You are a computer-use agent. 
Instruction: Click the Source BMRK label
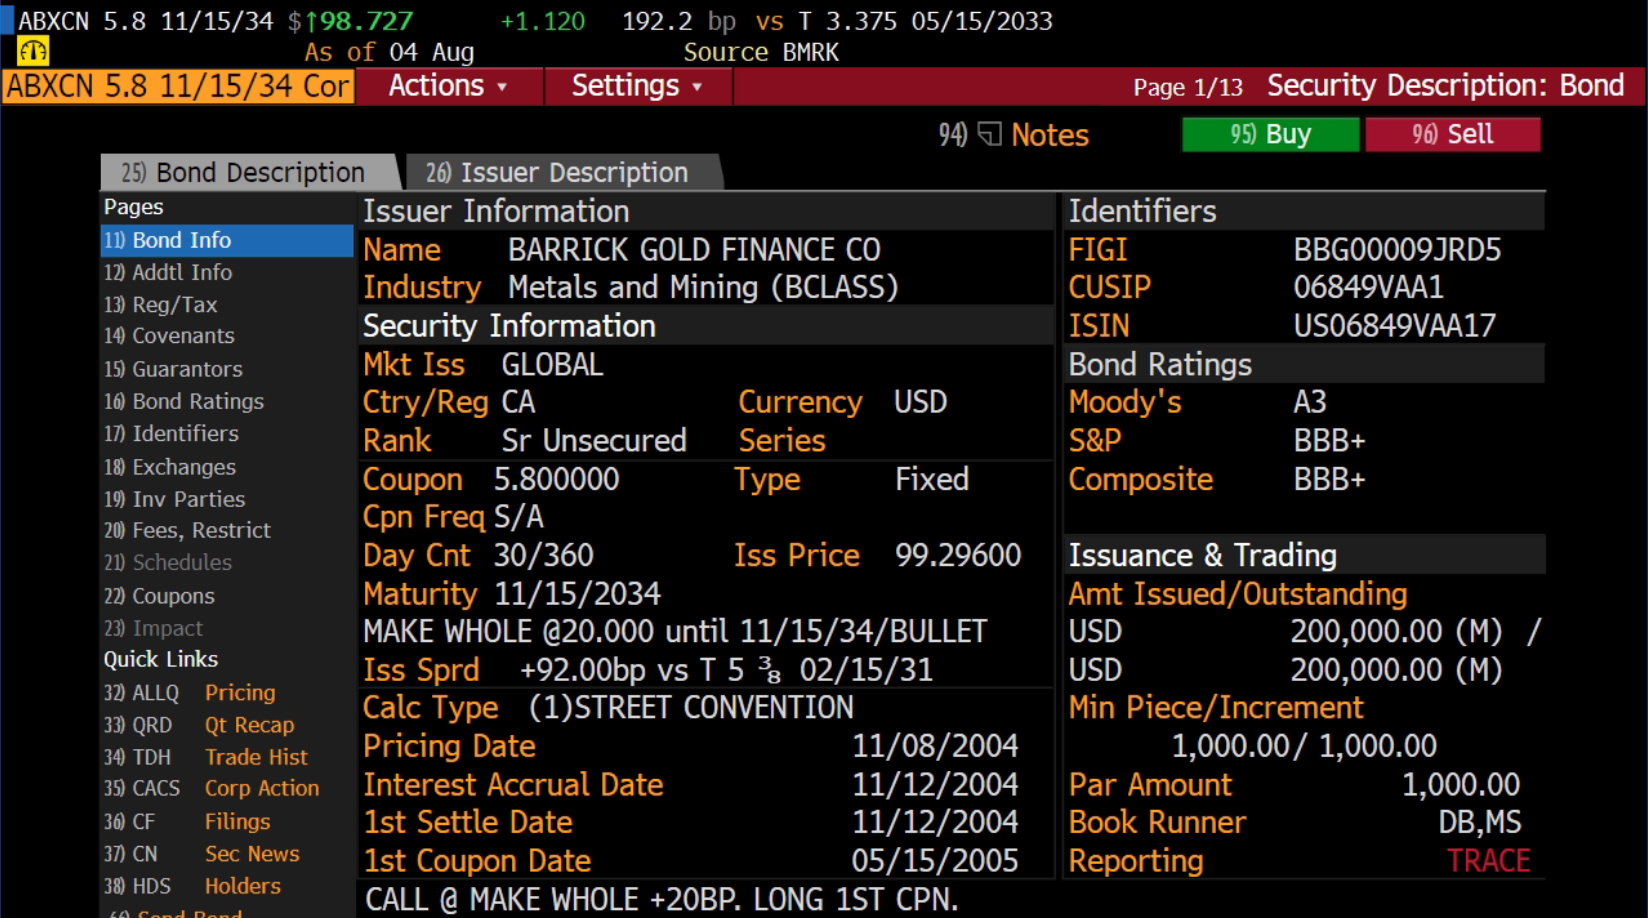click(761, 53)
